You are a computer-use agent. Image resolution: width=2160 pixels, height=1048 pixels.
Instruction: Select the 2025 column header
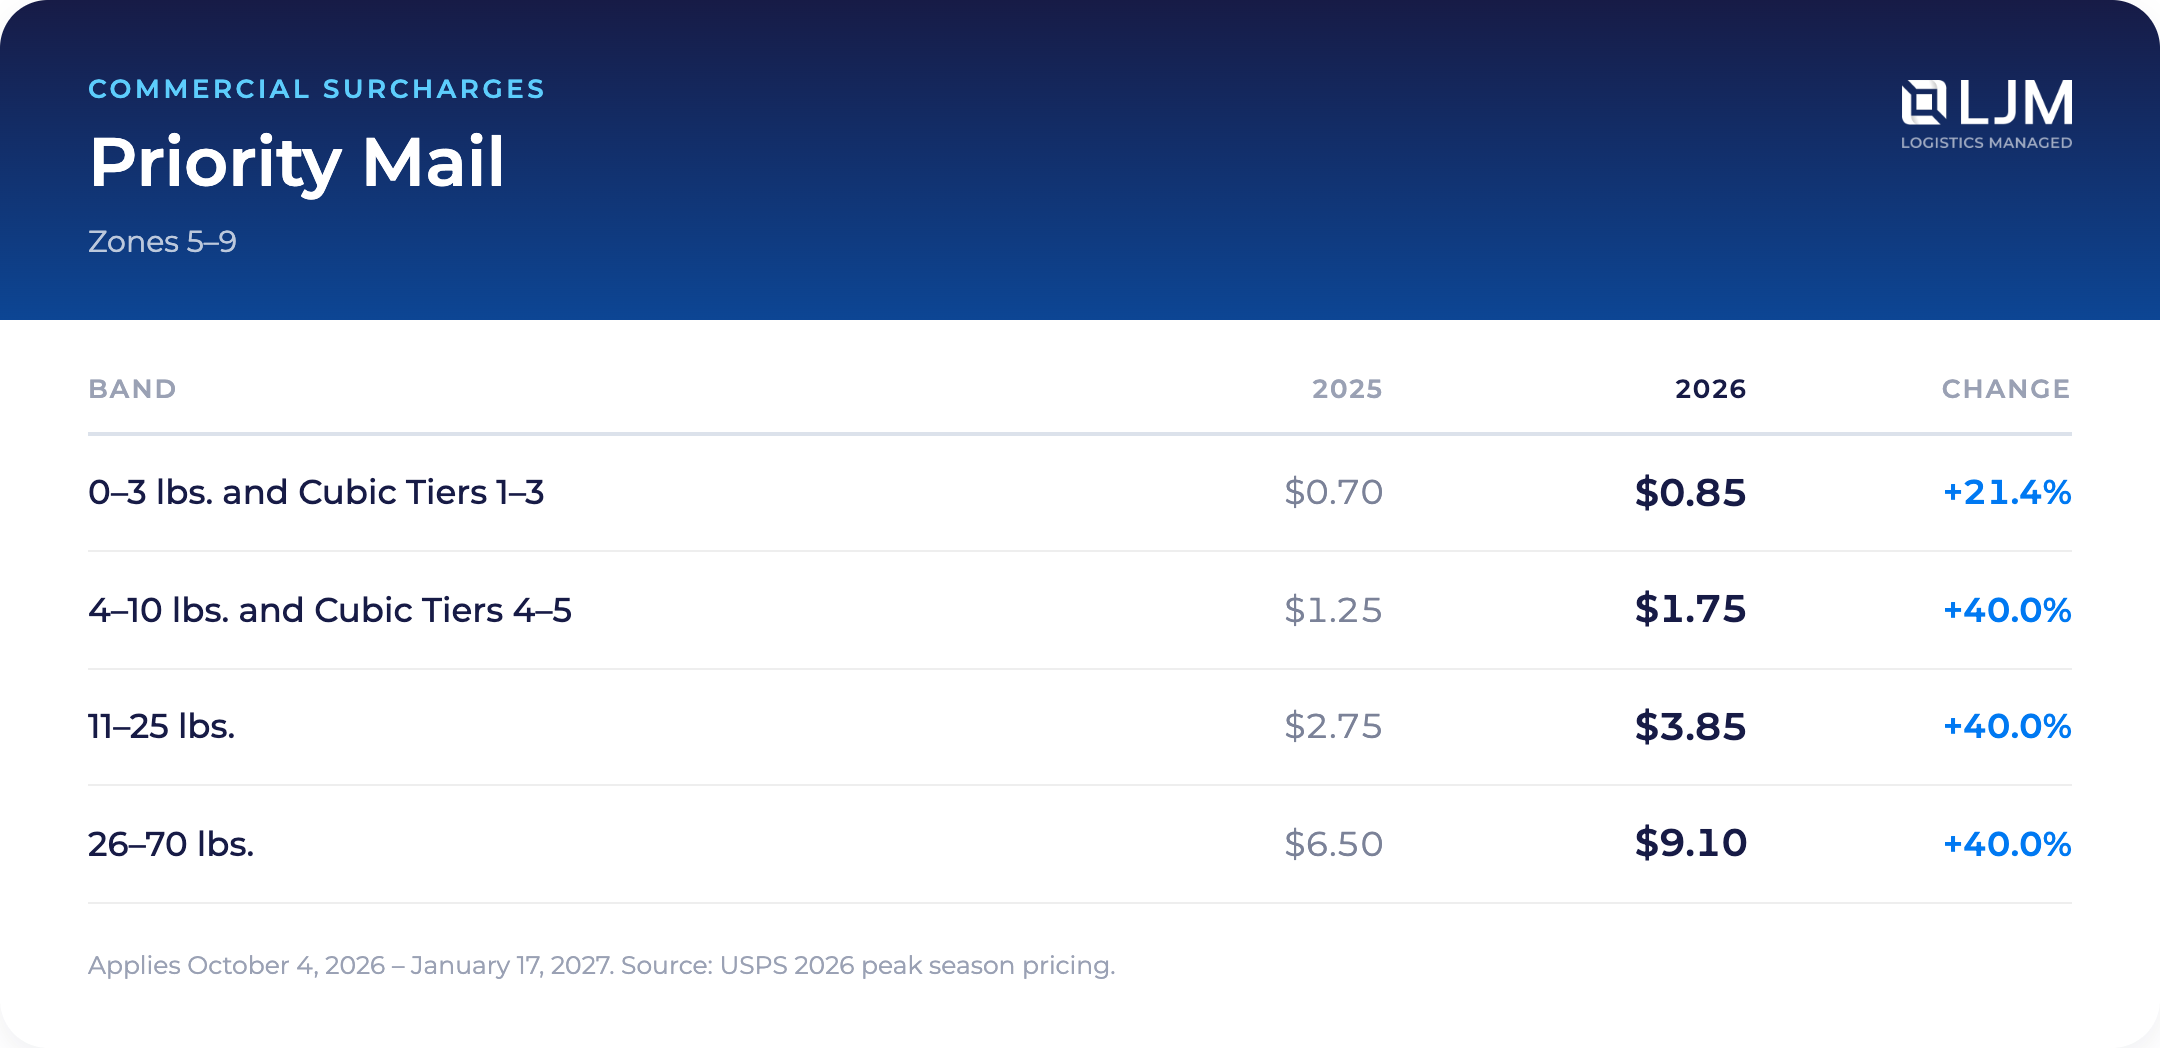[x=1347, y=389]
